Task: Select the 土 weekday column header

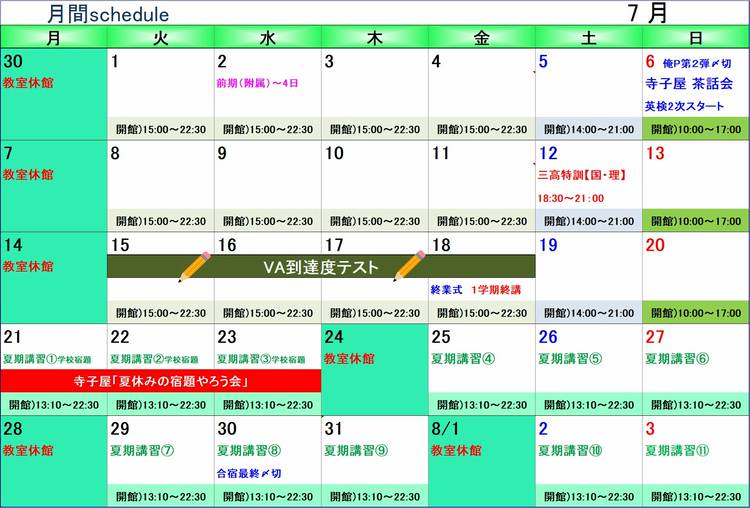Action: click(588, 38)
